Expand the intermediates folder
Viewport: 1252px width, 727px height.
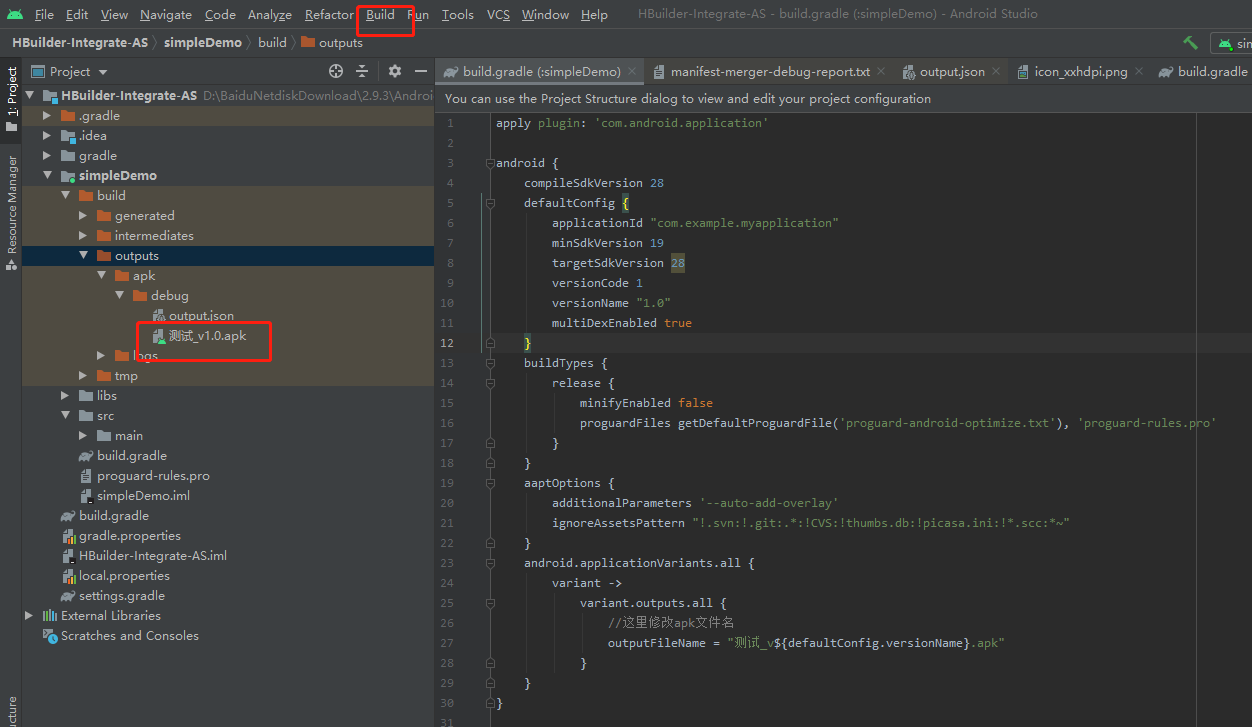pyautogui.click(x=83, y=235)
